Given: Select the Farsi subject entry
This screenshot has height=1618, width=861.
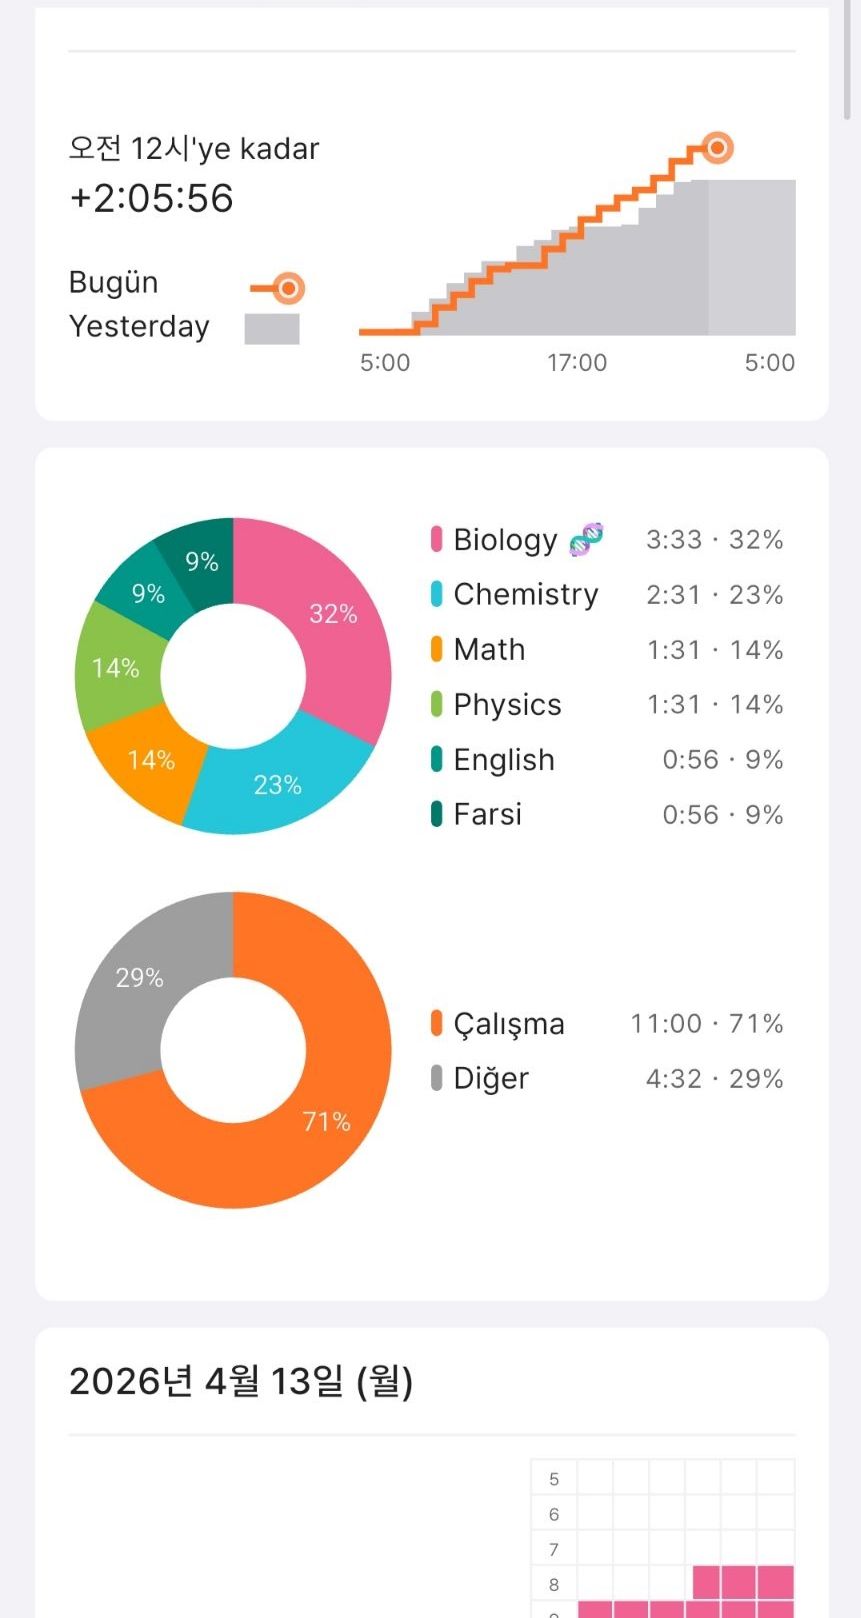Looking at the screenshot, I should tap(488, 815).
